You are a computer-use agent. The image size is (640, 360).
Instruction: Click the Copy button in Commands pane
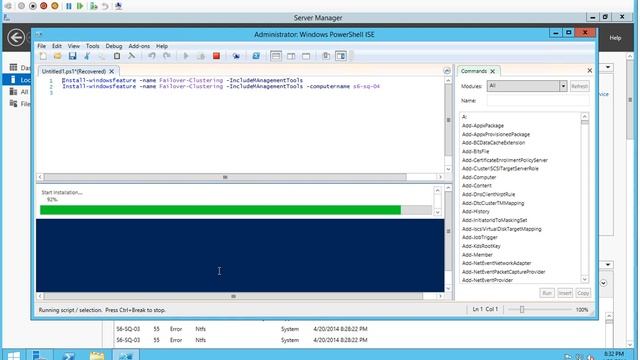(x=583, y=293)
